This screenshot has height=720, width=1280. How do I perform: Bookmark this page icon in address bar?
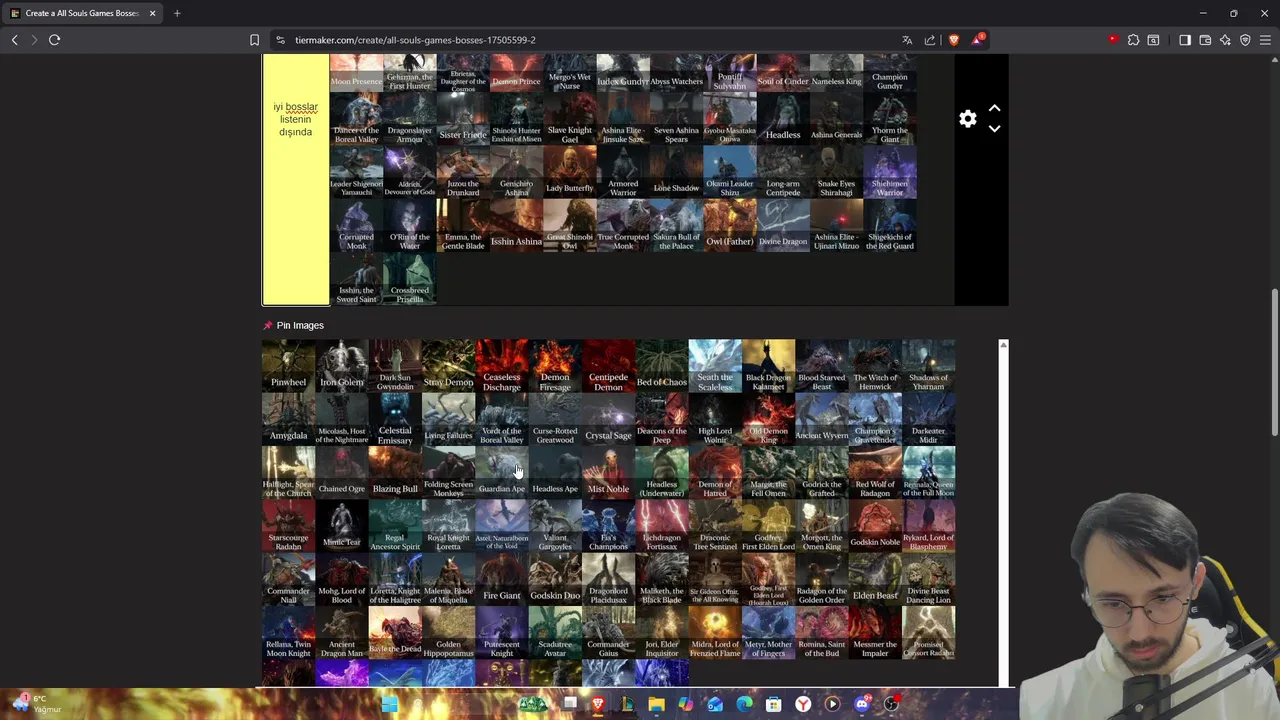(x=254, y=40)
